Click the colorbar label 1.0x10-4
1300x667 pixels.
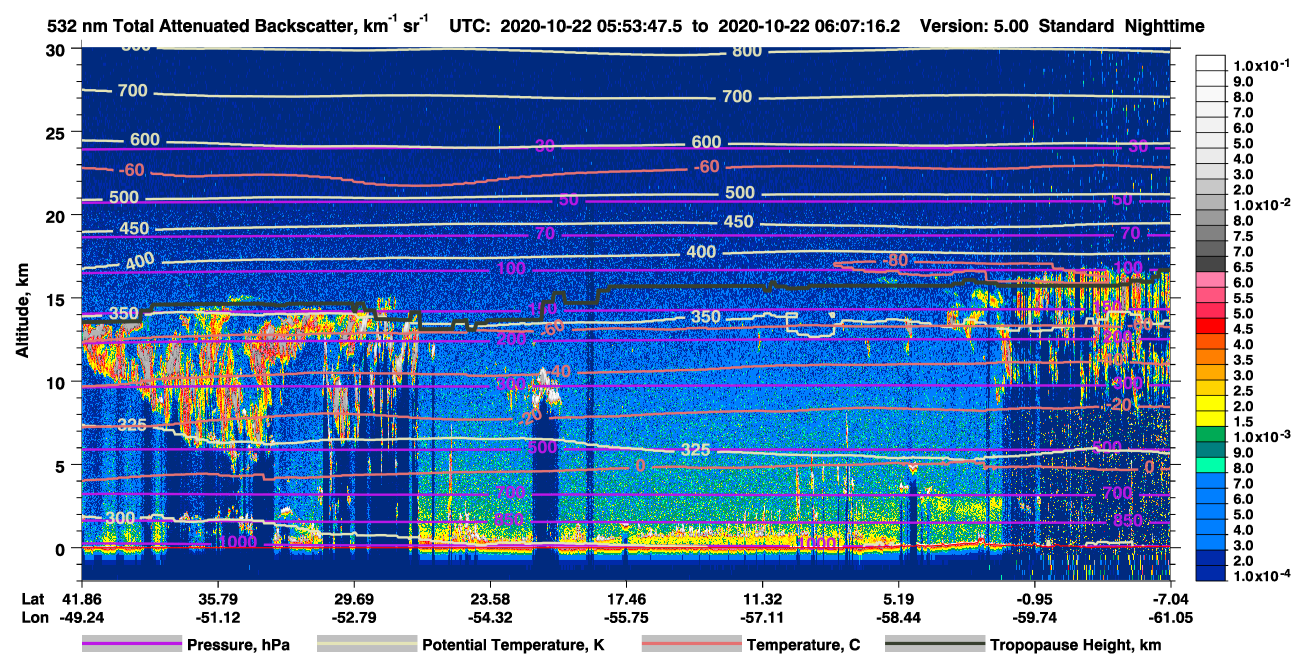pyautogui.click(x=1262, y=576)
